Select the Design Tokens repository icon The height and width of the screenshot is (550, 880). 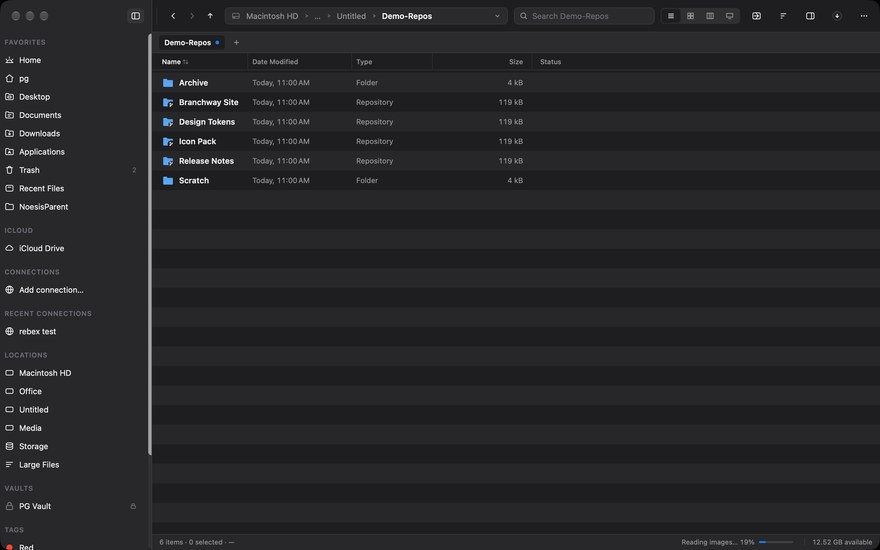168,122
